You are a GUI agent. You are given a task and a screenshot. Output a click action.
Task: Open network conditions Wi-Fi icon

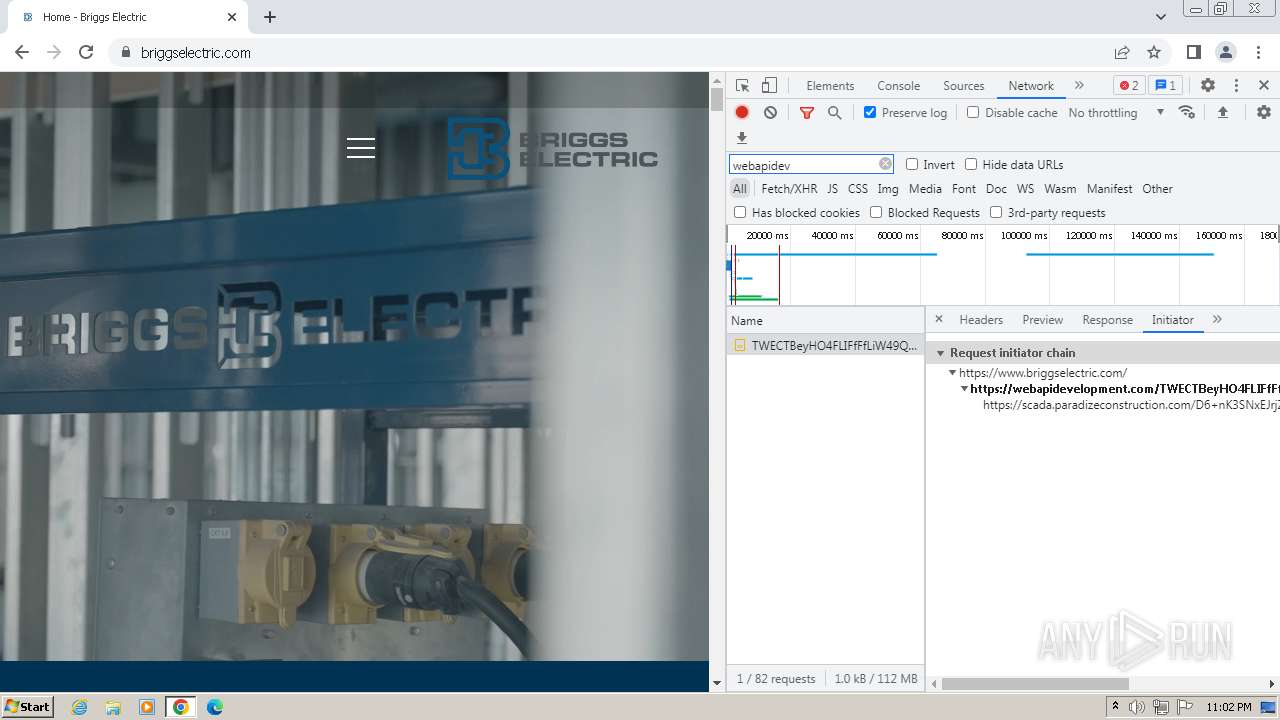tap(1187, 112)
